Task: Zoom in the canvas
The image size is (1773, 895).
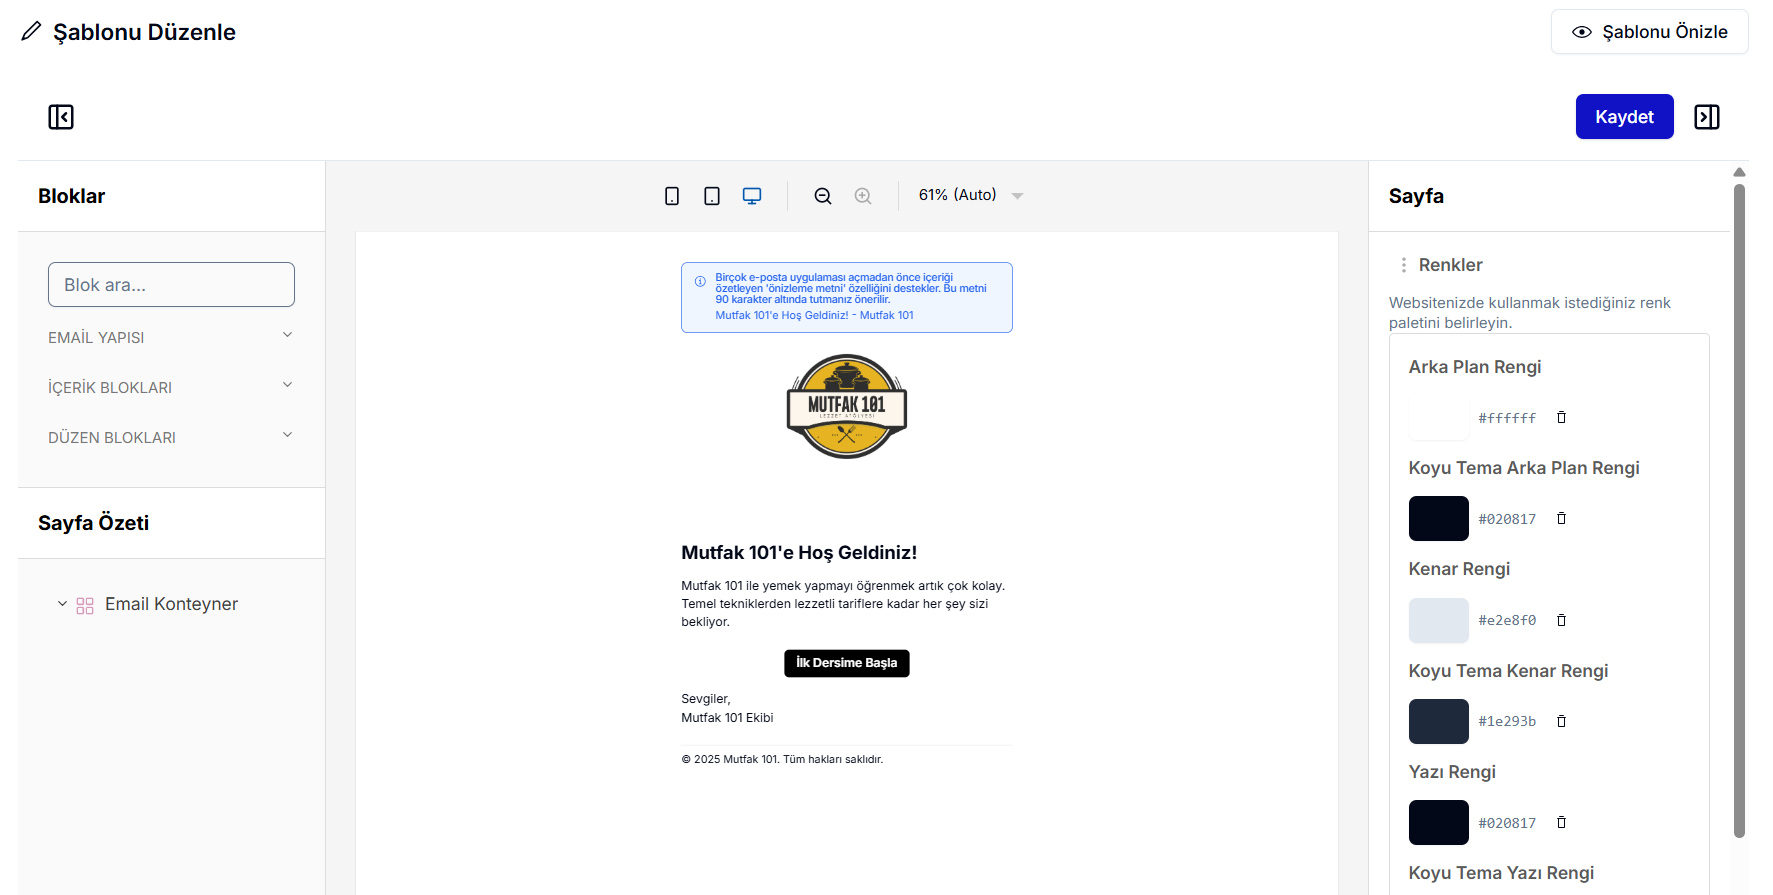Action: click(863, 196)
